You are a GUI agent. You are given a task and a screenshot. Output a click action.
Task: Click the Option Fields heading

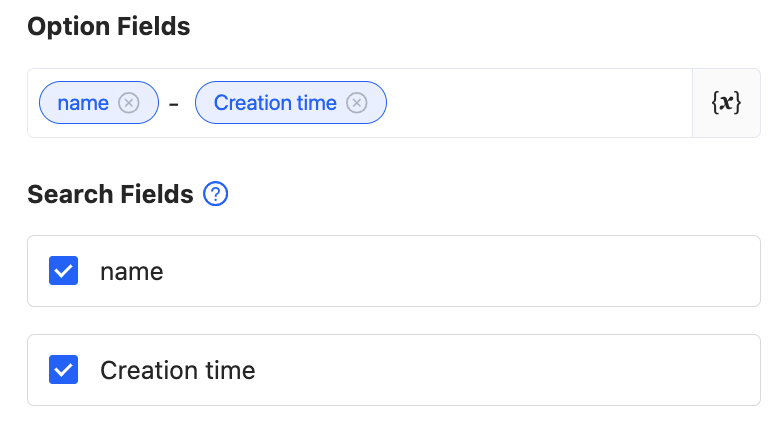(x=108, y=27)
